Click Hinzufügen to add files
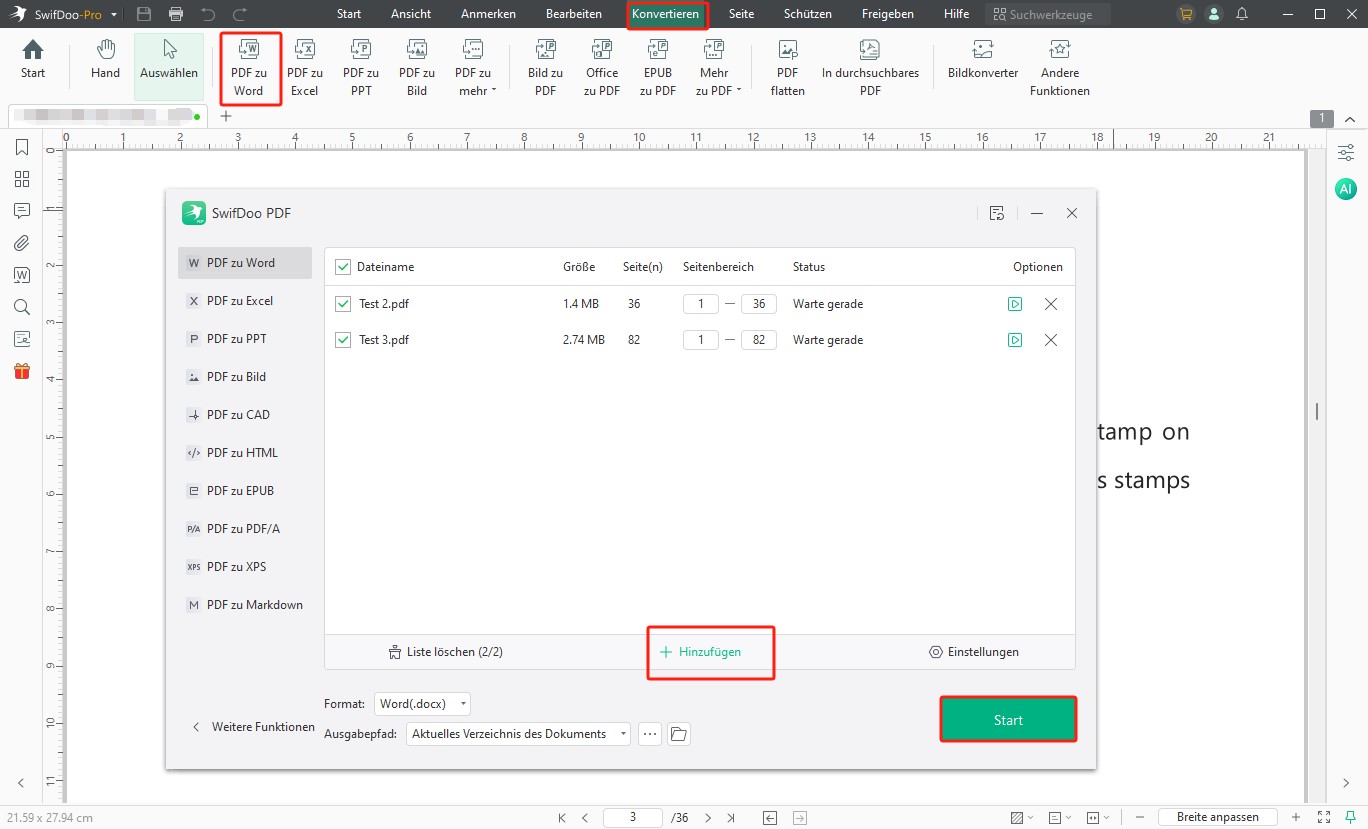 point(700,652)
